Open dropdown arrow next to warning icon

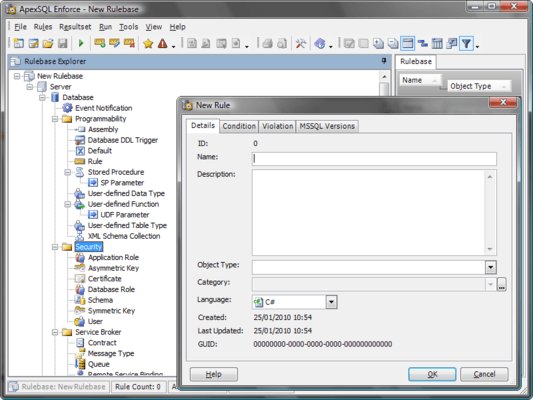pyautogui.click(x=173, y=47)
